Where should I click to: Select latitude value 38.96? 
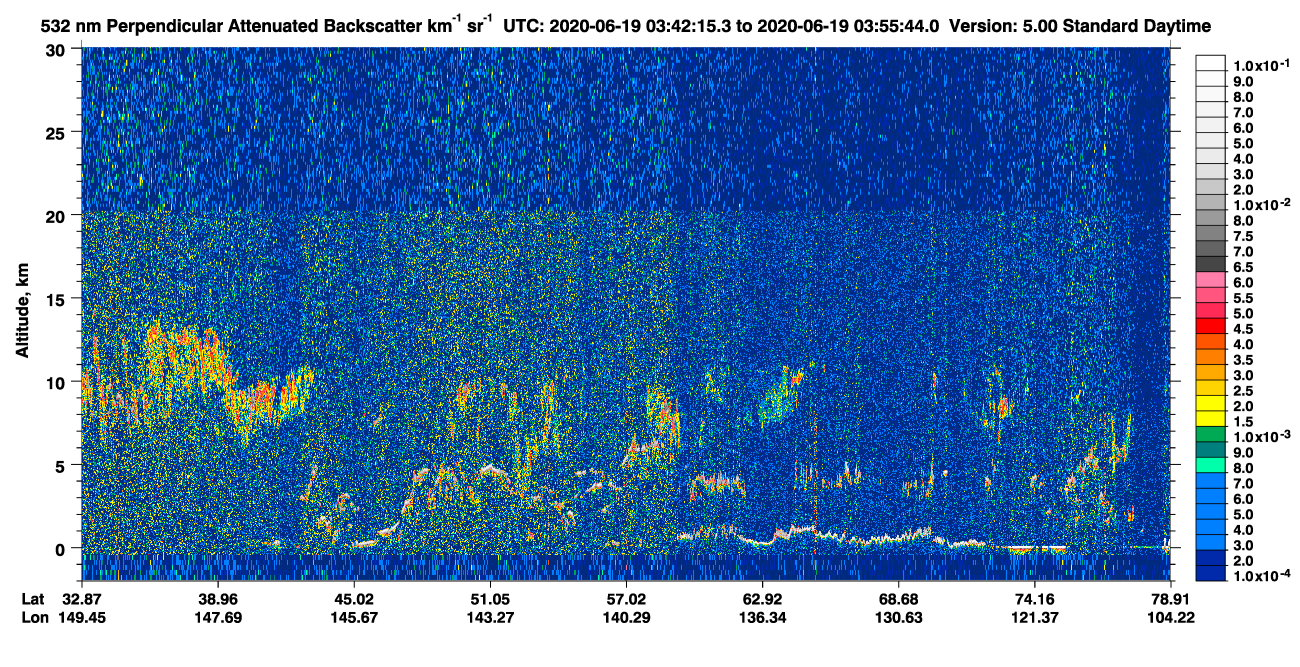(x=218, y=599)
